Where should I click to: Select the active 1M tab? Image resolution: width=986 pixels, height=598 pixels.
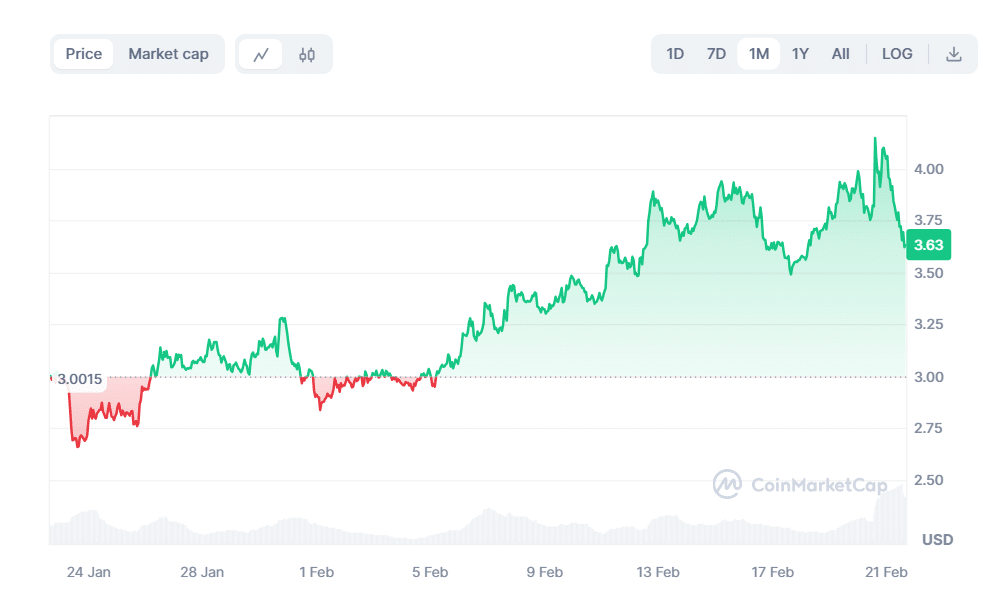[x=758, y=54]
